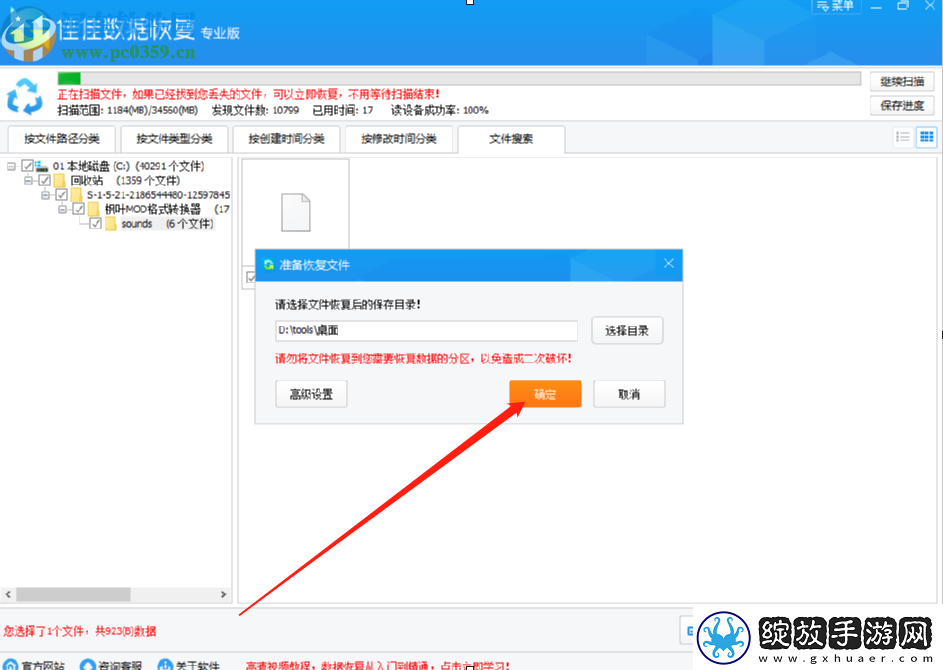
Task: Toggle the checkbox under the file thumbnail
Action: tap(251, 277)
